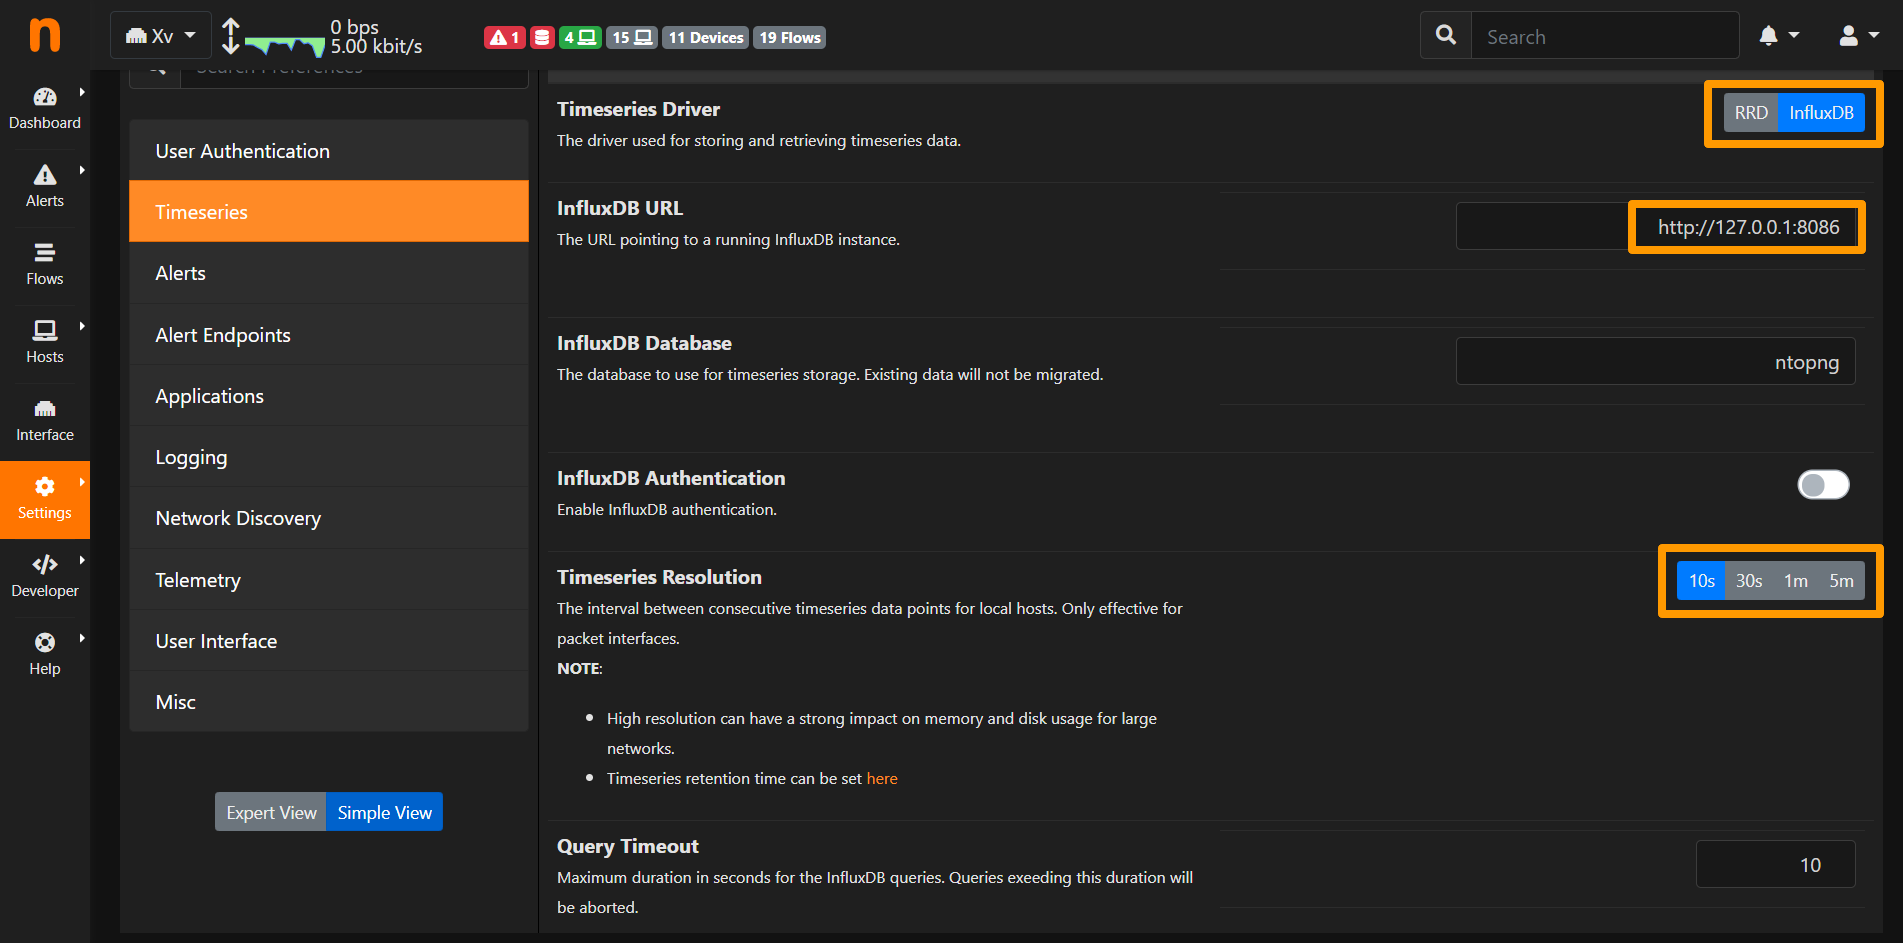
Task: Toggle the InfluxDB Authentication switch
Action: pos(1823,485)
